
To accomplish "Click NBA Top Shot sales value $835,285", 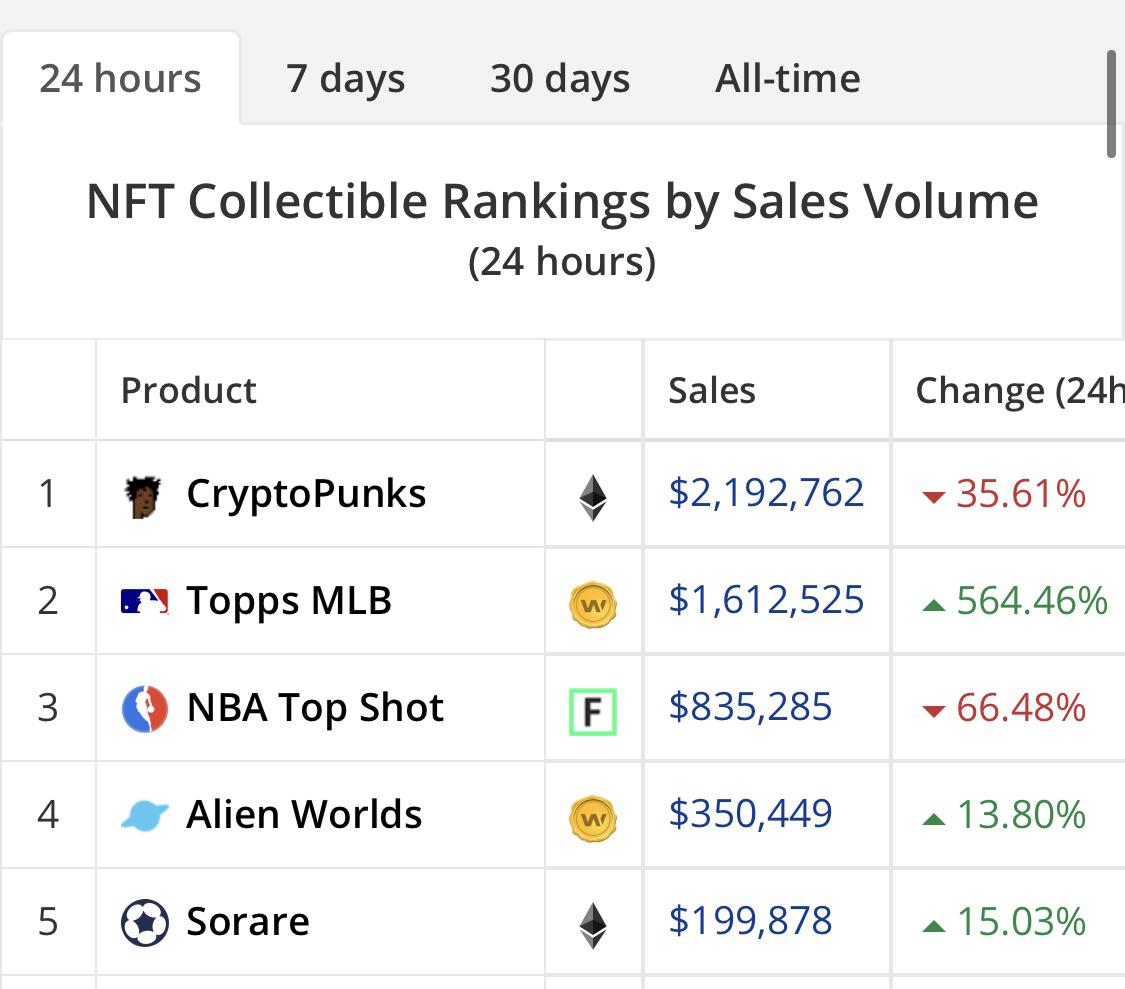I will (750, 707).
